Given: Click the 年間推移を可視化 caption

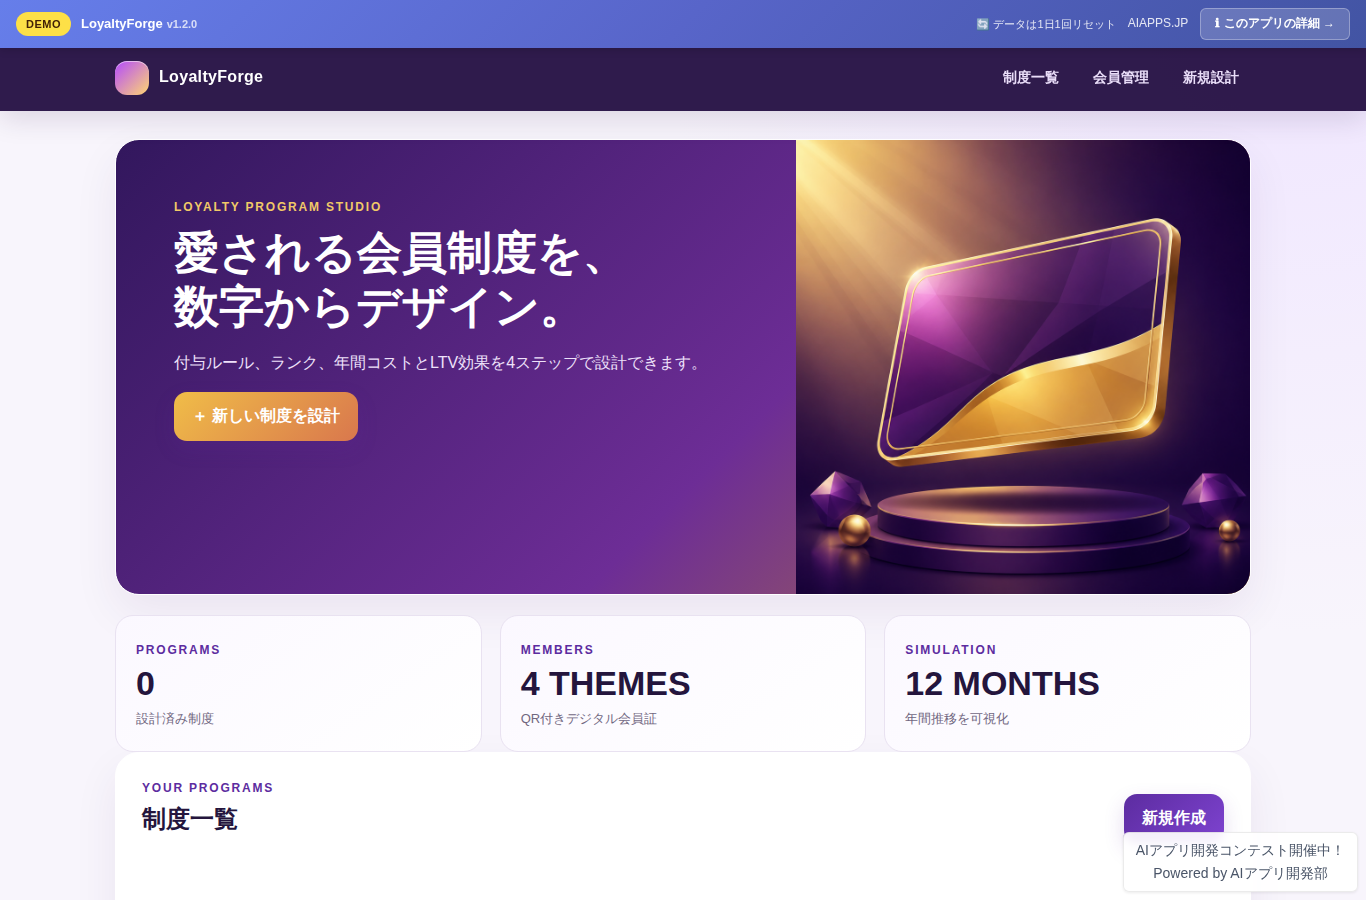Looking at the screenshot, I should click(957, 719).
